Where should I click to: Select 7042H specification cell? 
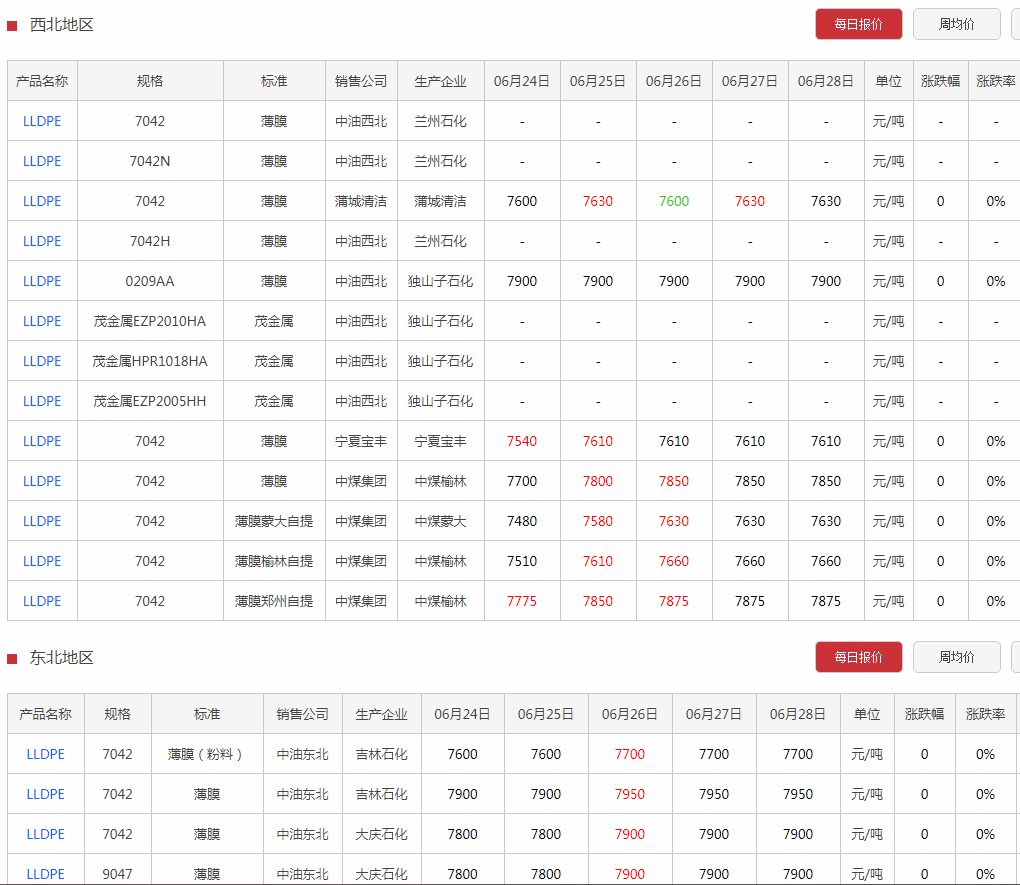[150, 241]
